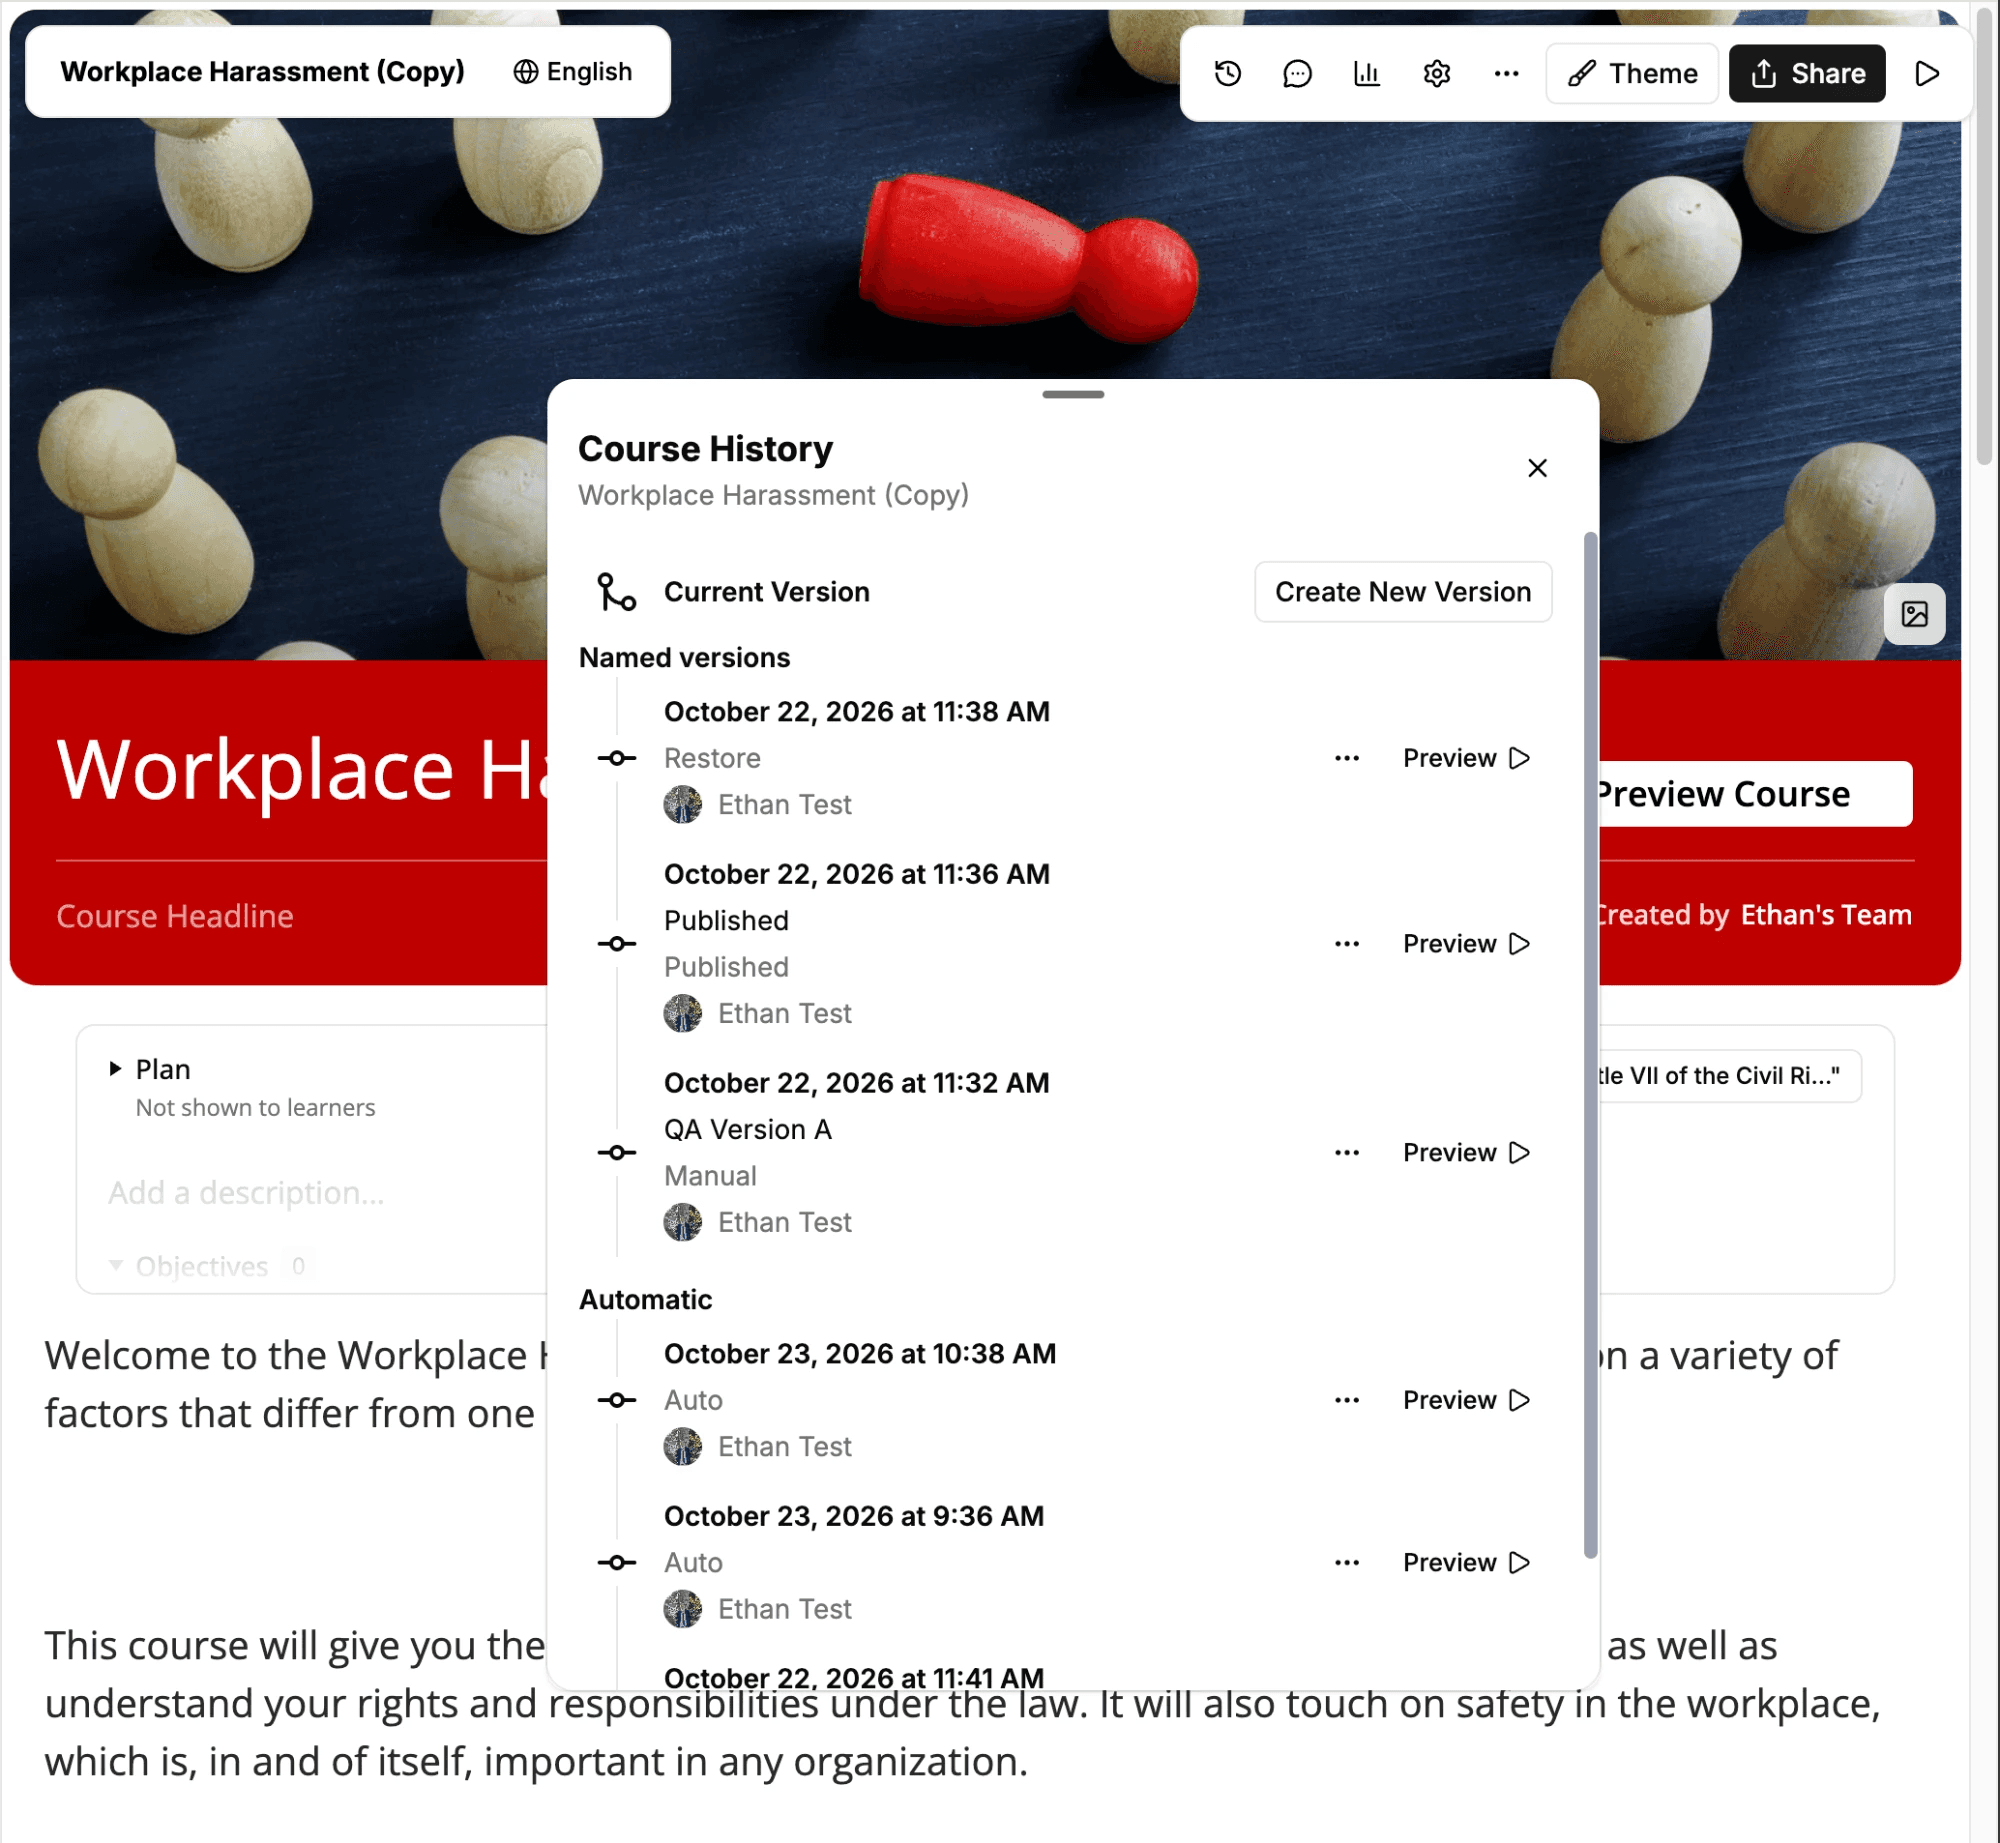Screen dimensions: 2000x1843
Task: Click Ethan Test avatar under 11:38 AM Restore version
Action: (x=683, y=805)
